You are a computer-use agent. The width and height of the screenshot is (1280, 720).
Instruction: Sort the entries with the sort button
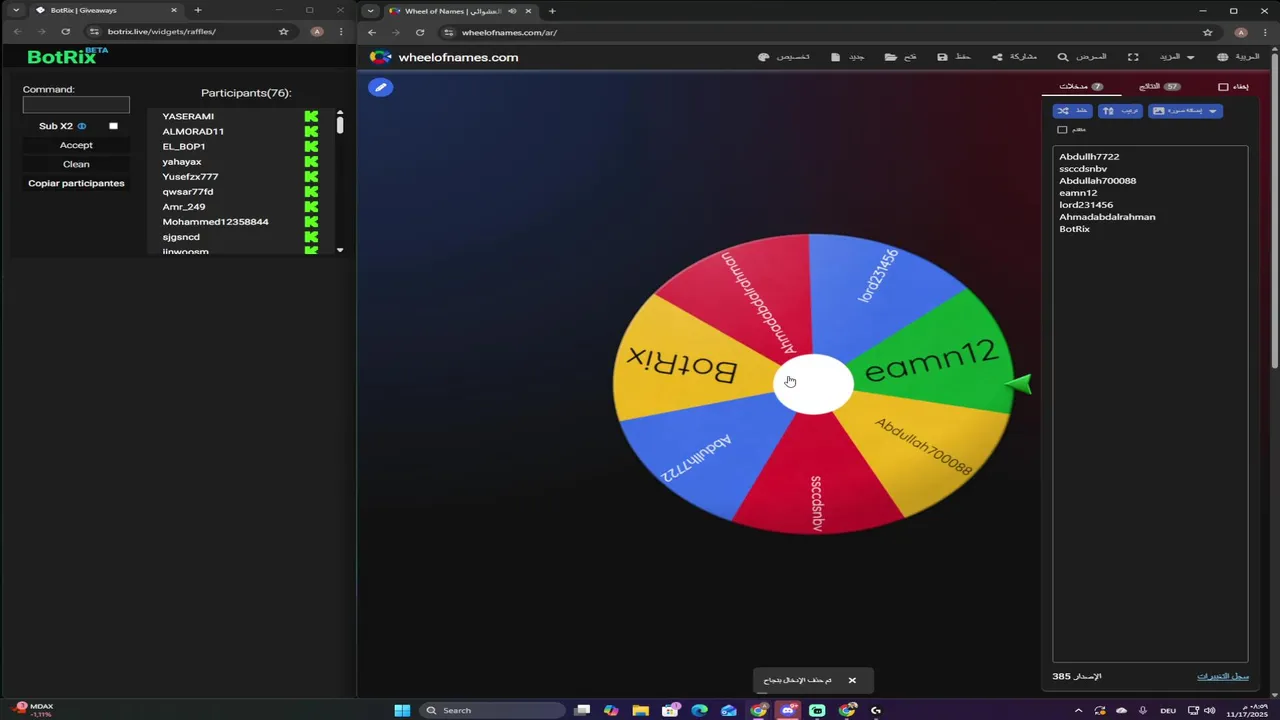coord(1120,111)
